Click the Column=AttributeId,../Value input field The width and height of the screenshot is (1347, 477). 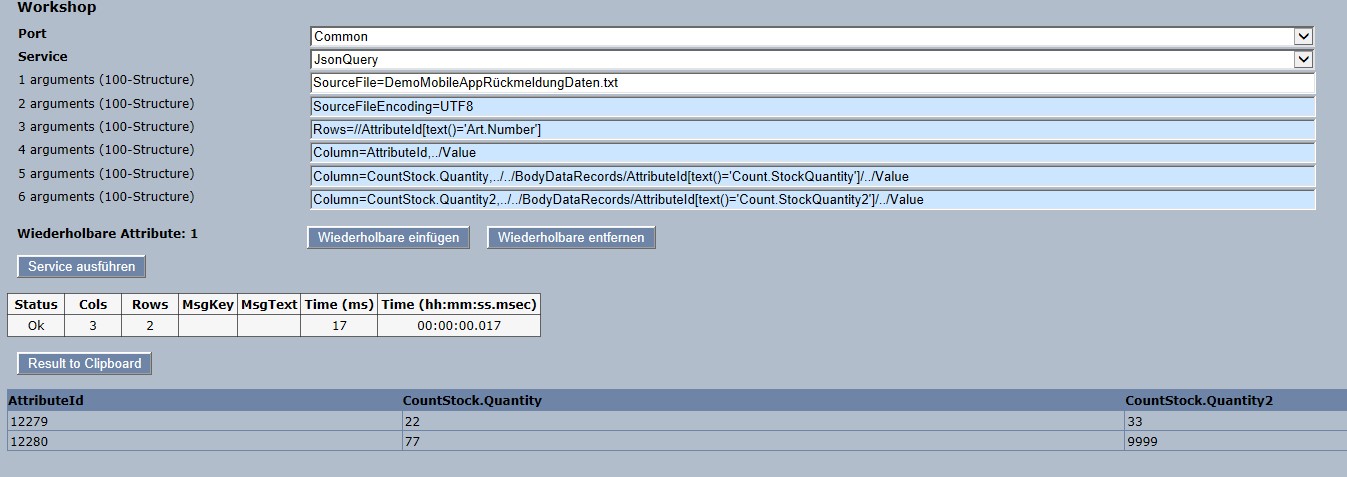point(813,153)
